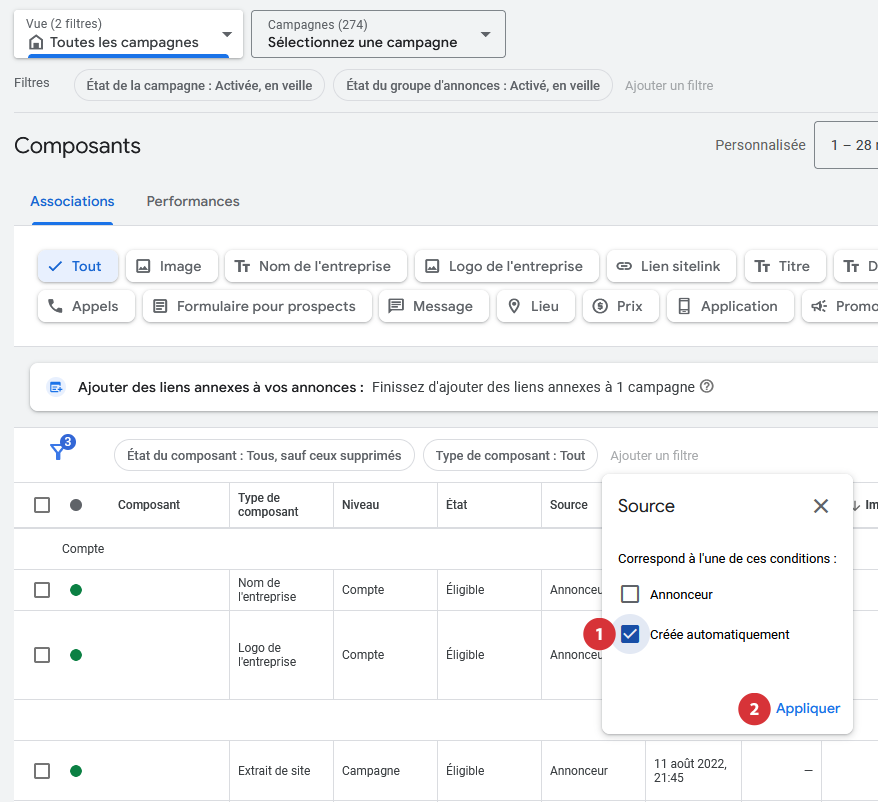
Task: Sort by the État column header
Action: tap(456, 505)
